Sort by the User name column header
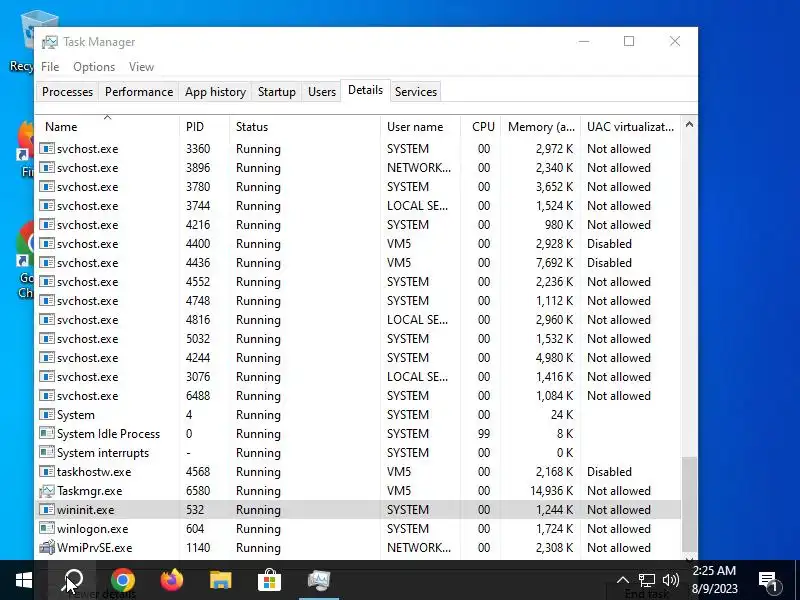This screenshot has width=800, height=600. pyautogui.click(x=420, y=127)
